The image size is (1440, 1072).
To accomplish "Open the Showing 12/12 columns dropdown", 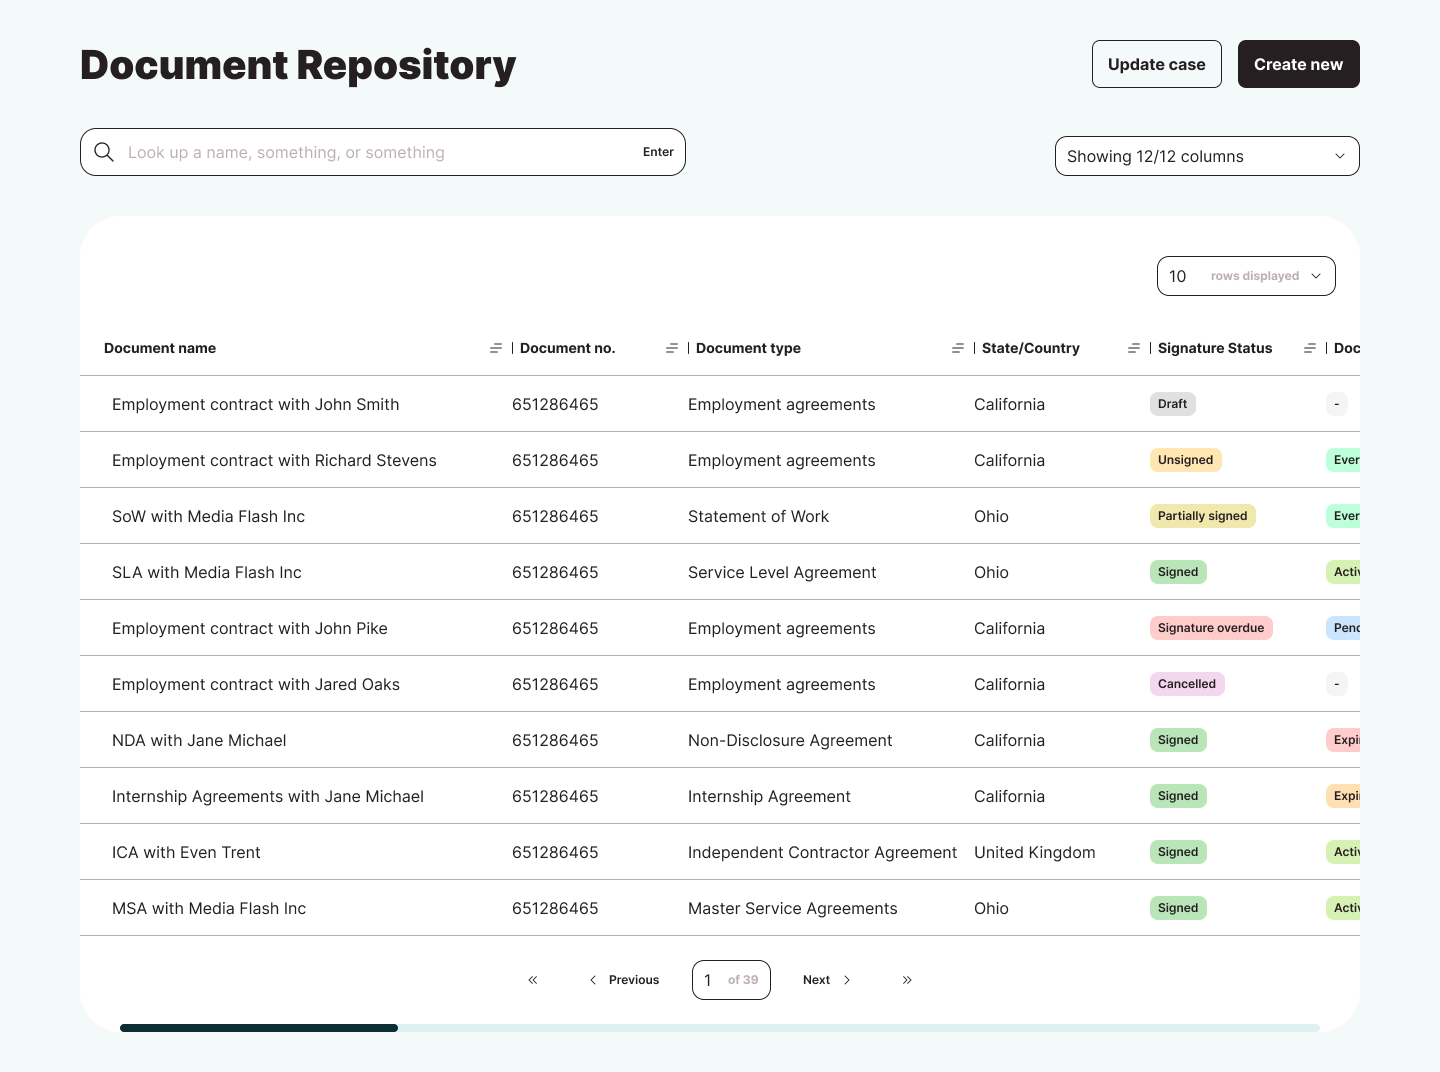I will coord(1206,156).
